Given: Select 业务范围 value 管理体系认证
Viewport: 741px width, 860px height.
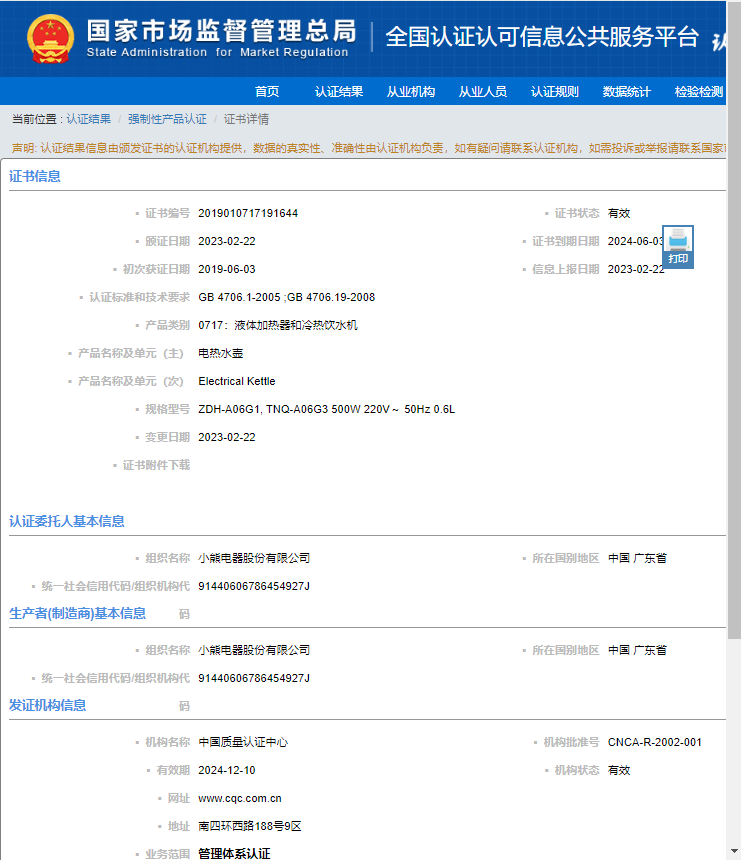Looking at the screenshot, I should point(234,853).
